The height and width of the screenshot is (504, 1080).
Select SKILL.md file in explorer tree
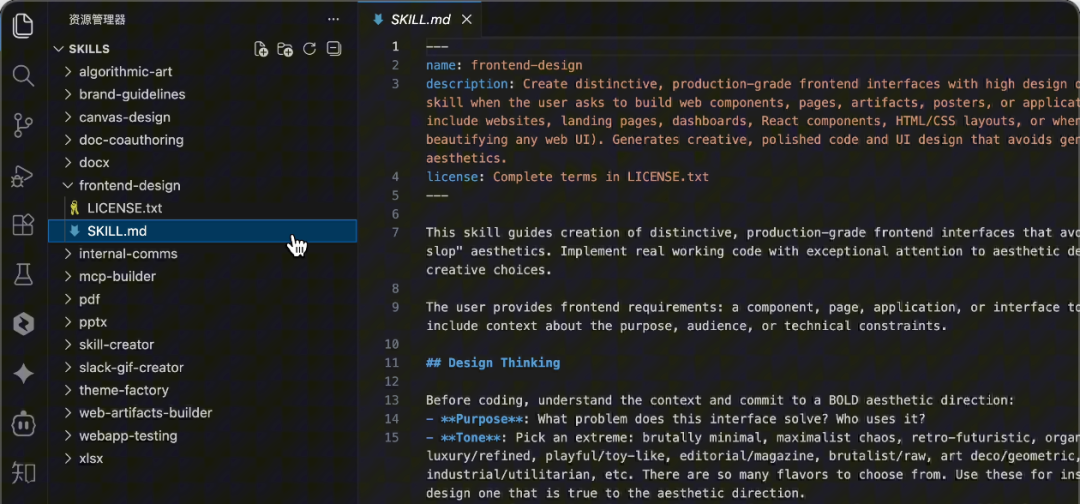pyautogui.click(x=202, y=231)
